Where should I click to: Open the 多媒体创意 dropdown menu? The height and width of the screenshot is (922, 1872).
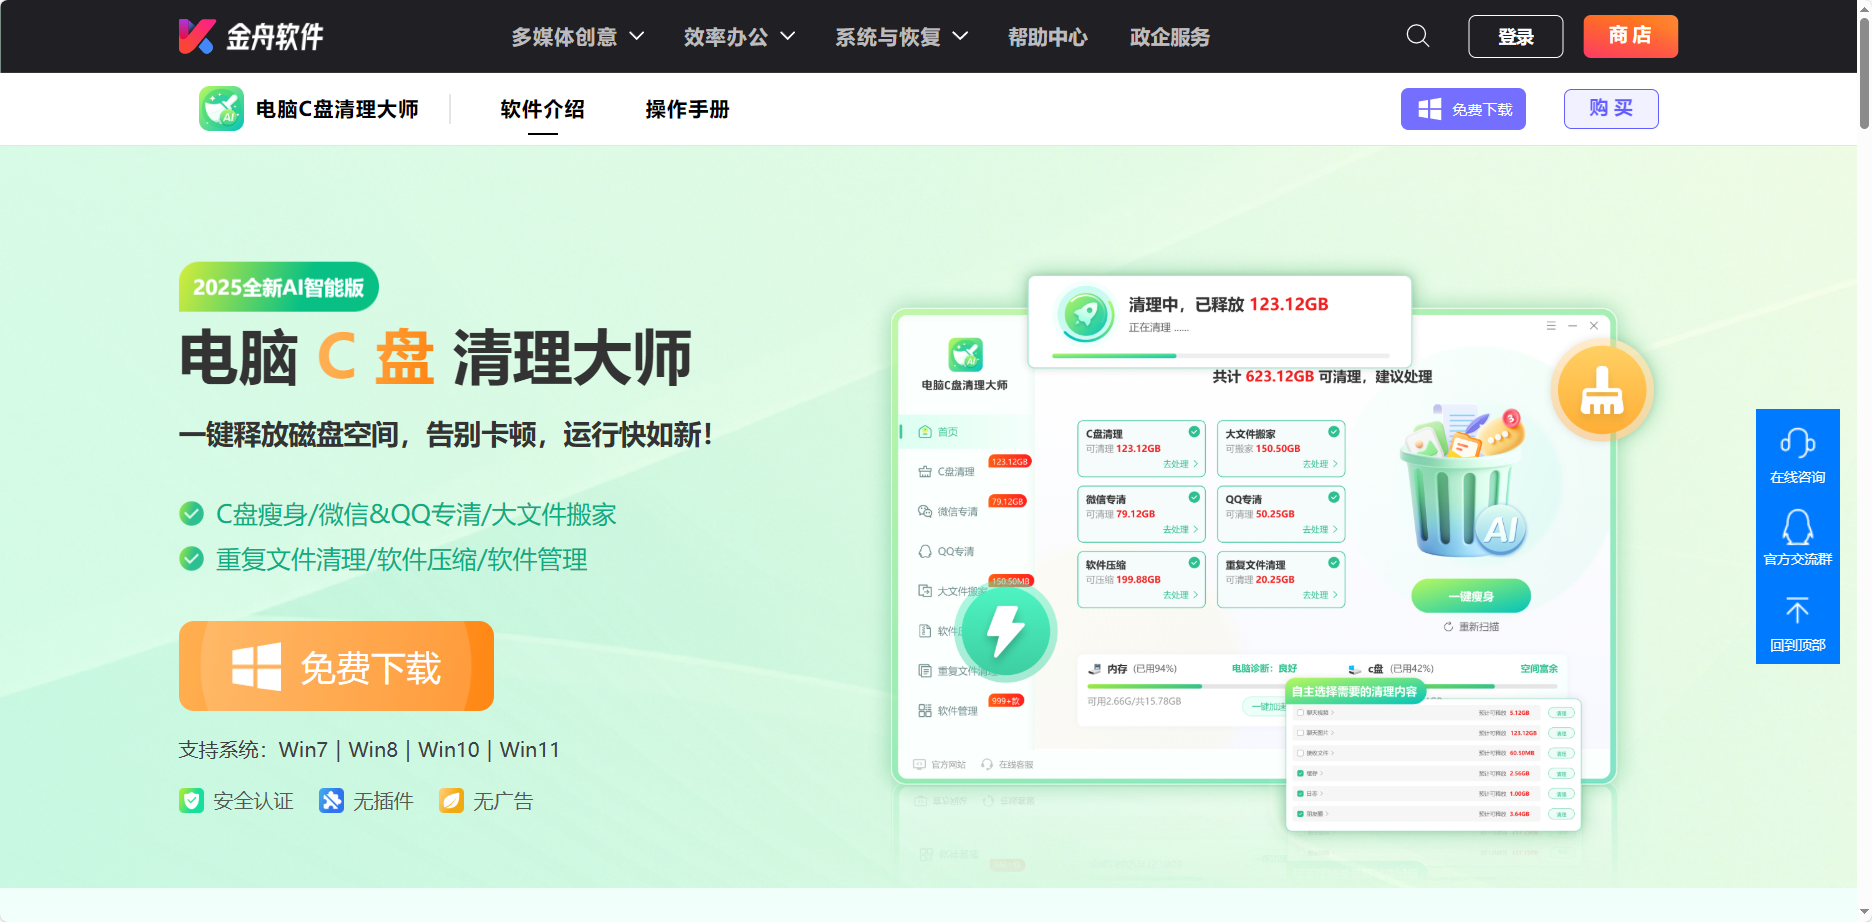(565, 36)
